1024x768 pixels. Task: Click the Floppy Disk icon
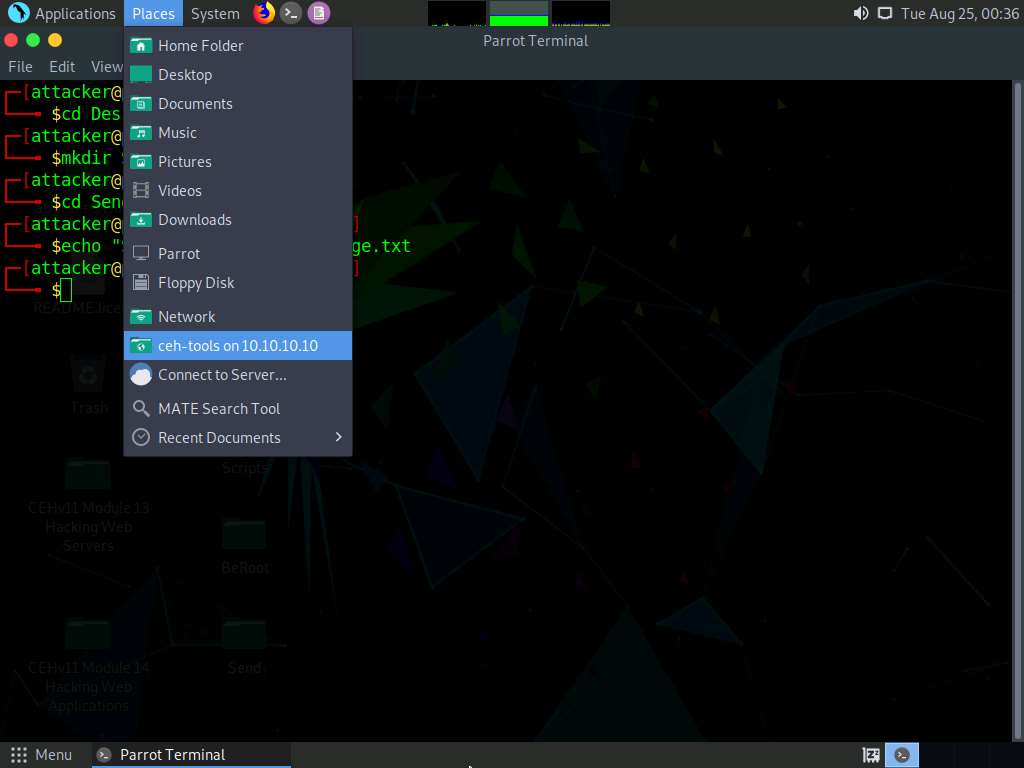click(141, 283)
